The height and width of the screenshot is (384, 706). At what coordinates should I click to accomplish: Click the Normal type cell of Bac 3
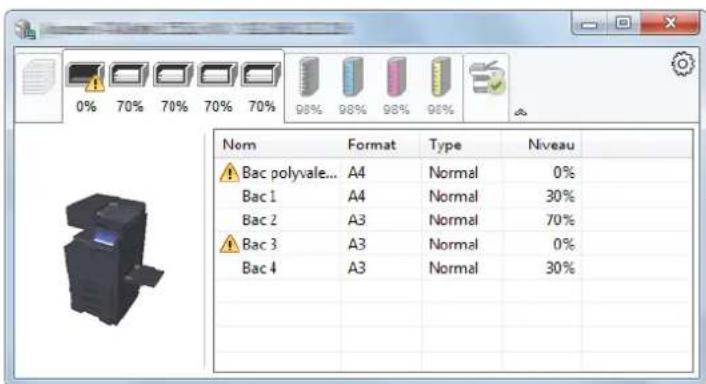click(x=453, y=244)
